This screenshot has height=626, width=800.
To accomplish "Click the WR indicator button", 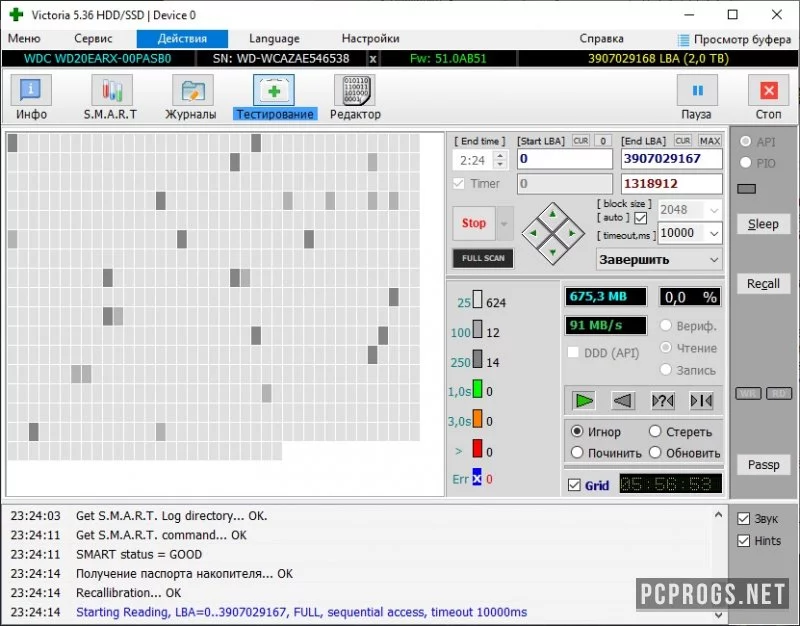I will pyautogui.click(x=748, y=393).
